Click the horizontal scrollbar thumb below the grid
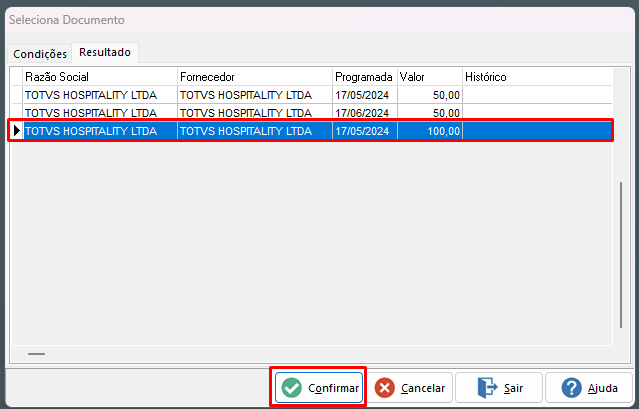 click(36, 354)
